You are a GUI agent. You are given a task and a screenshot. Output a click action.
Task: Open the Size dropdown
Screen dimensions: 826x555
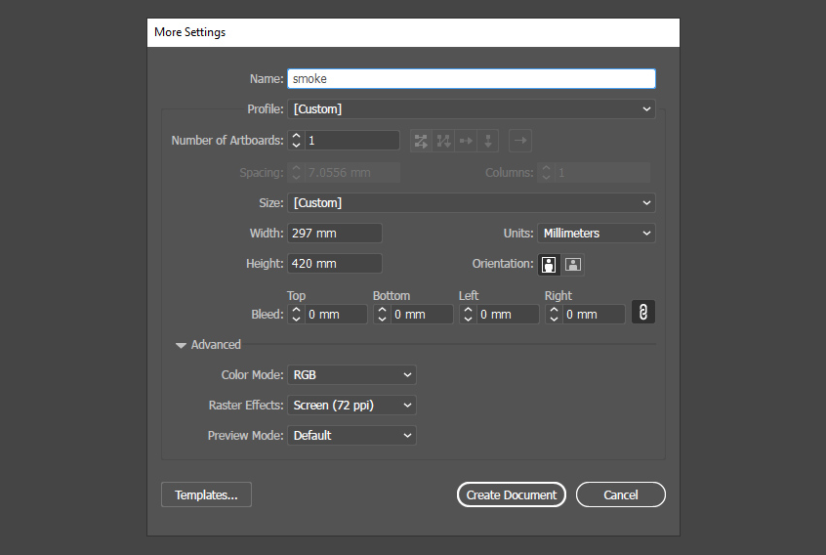tap(471, 203)
